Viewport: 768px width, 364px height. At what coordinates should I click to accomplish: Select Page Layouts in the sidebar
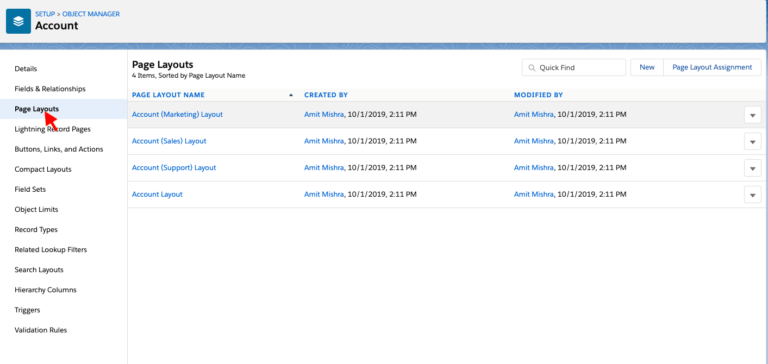tap(37, 109)
